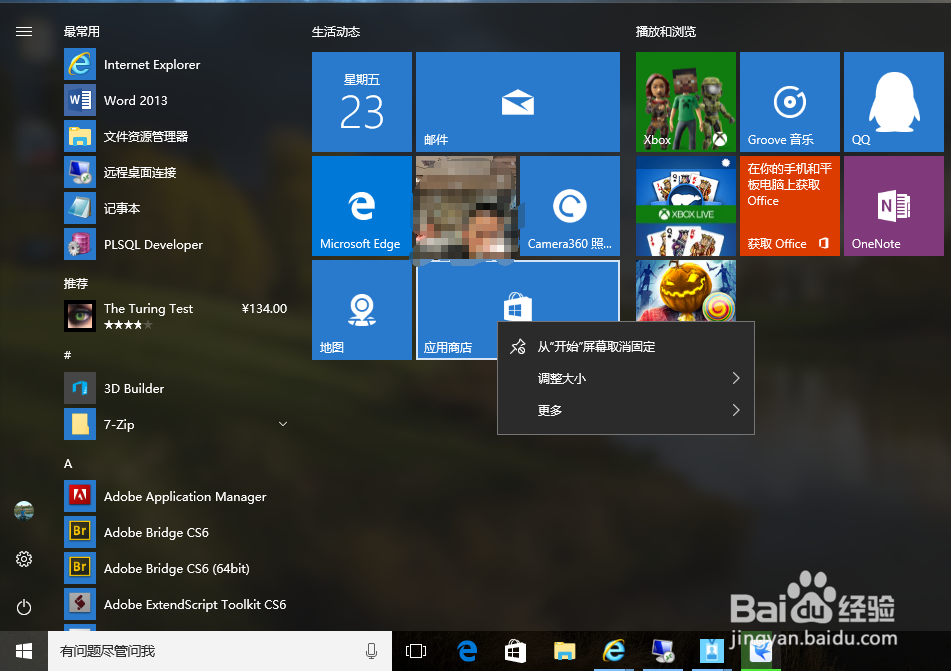This screenshot has height=671, width=951.
Task: Click the 生活动态 group heading
Action: click(x=336, y=32)
